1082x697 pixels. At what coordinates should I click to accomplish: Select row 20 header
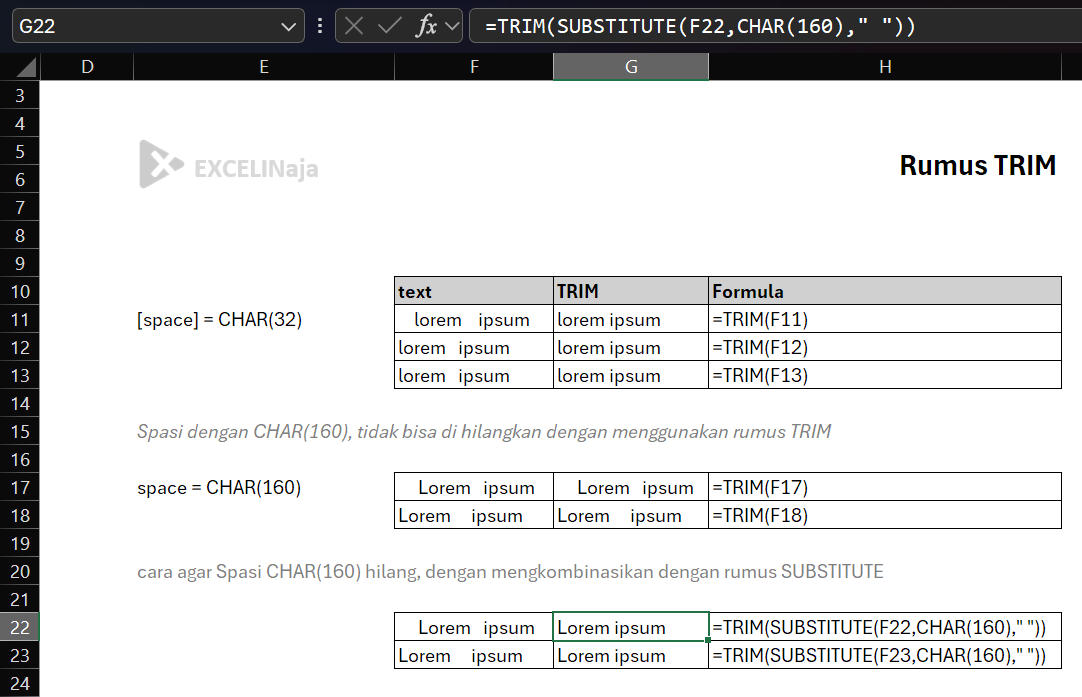pyautogui.click(x=19, y=571)
